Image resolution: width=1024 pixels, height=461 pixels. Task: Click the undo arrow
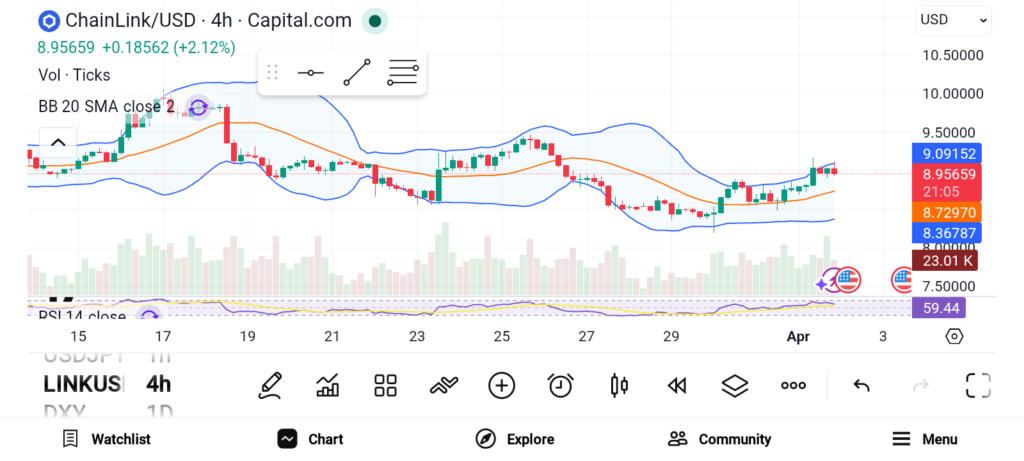coord(861,385)
